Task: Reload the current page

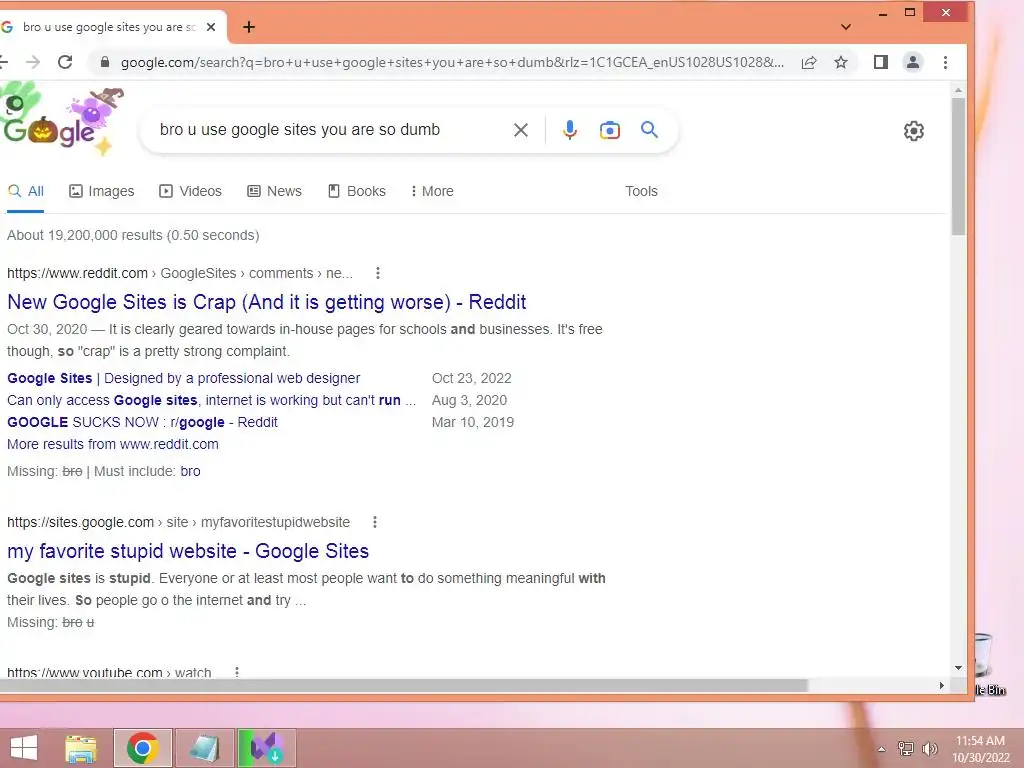Action: [65, 62]
